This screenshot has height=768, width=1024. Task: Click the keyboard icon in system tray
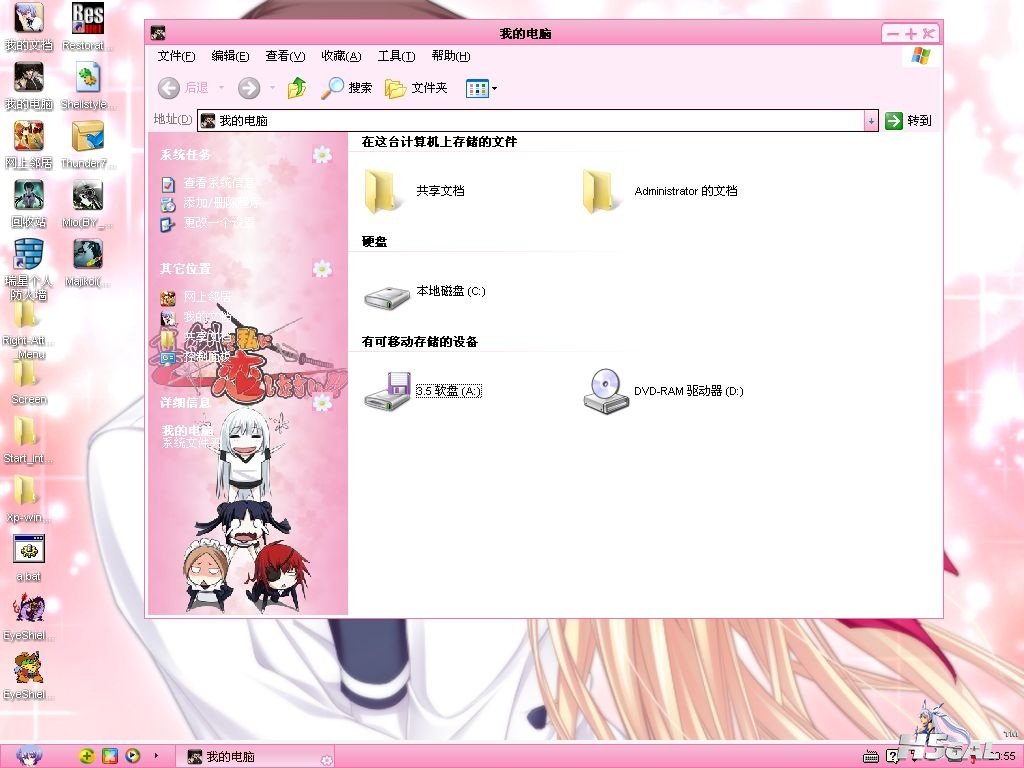pyautogui.click(x=871, y=757)
